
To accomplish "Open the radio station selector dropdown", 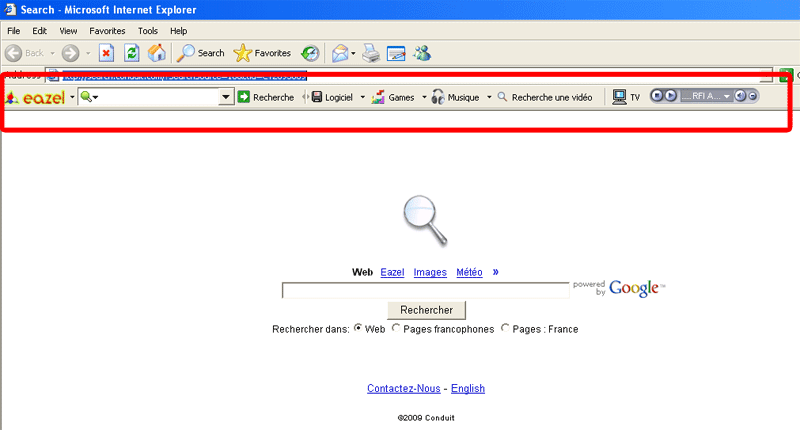I will click(x=727, y=97).
